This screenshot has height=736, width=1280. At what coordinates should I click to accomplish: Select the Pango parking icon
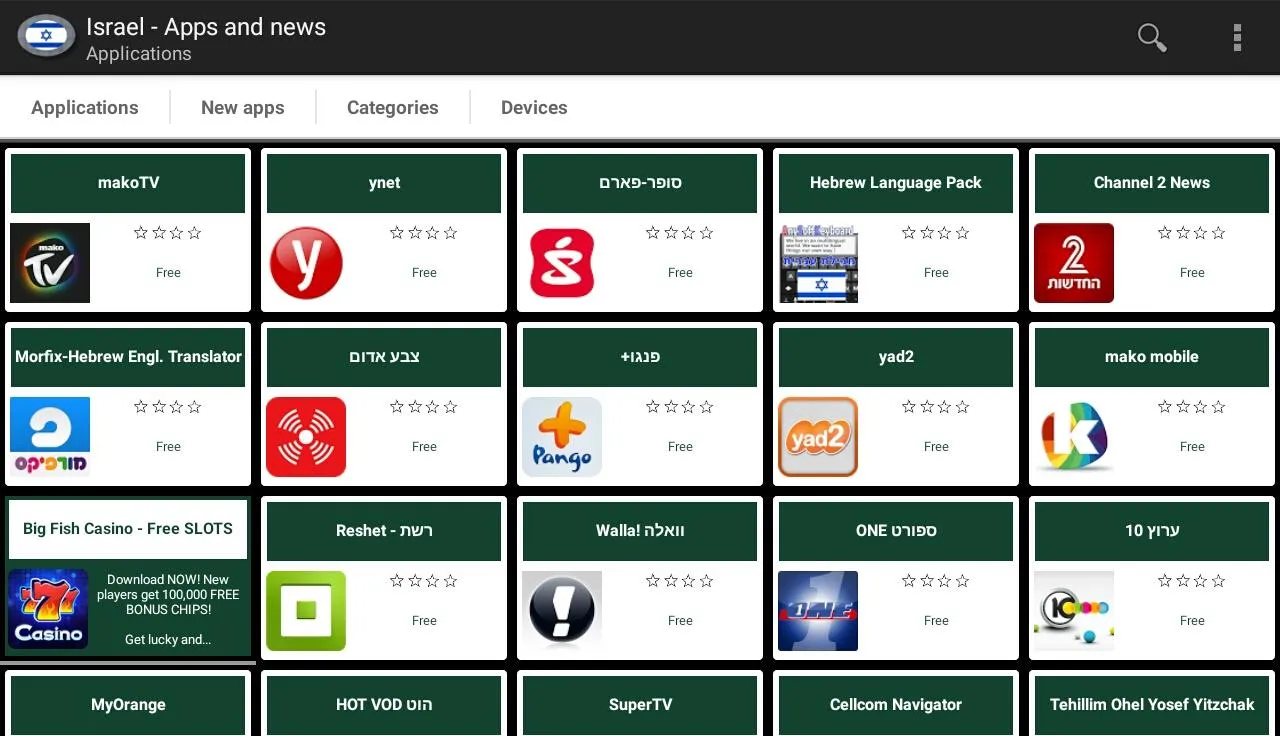(x=562, y=437)
